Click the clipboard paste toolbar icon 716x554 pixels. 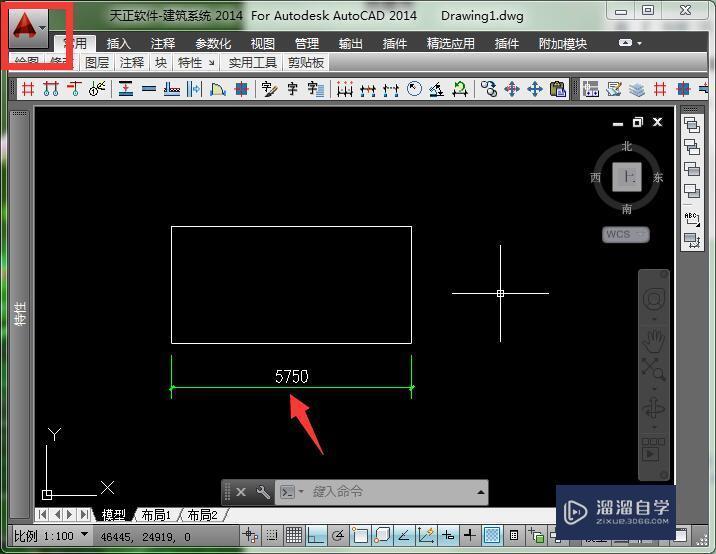coord(558,89)
